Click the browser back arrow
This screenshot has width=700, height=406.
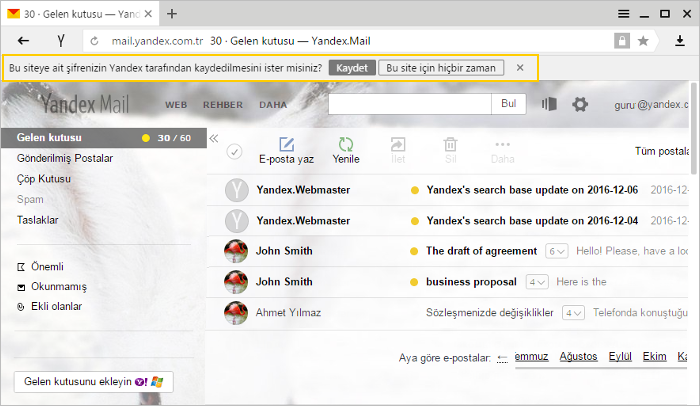coord(23,41)
